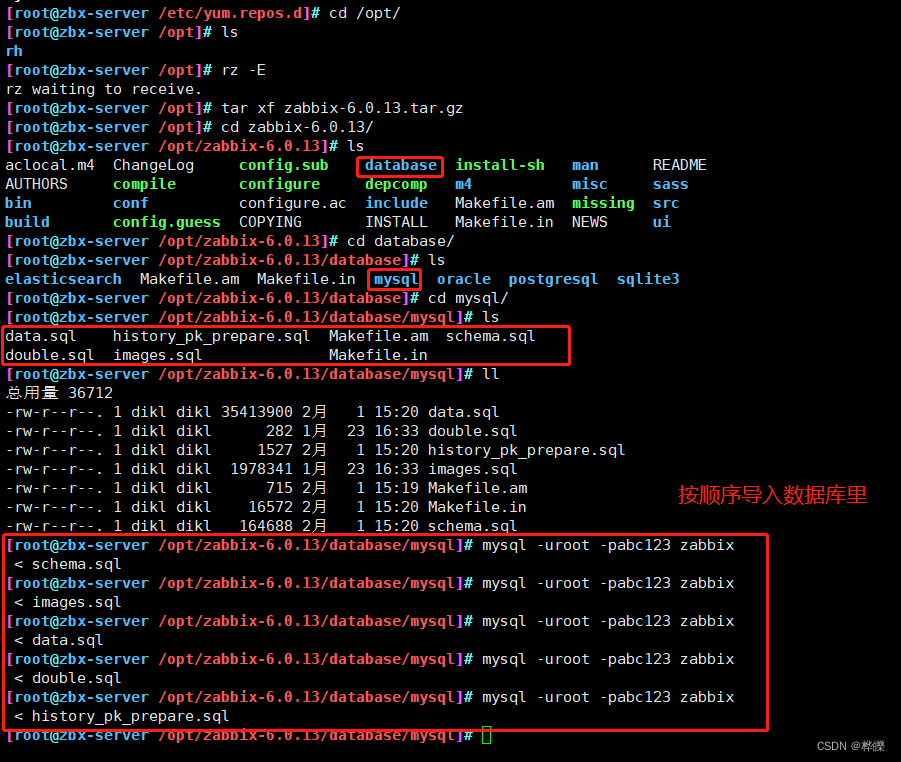Click the boxed mysql directory name
The width and height of the screenshot is (901, 762).
[396, 280]
